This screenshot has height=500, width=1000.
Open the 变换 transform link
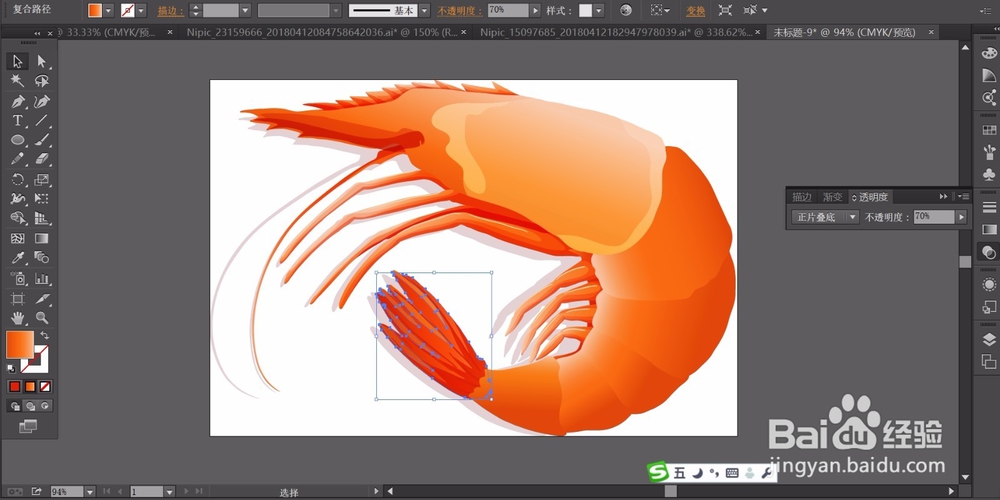695,11
